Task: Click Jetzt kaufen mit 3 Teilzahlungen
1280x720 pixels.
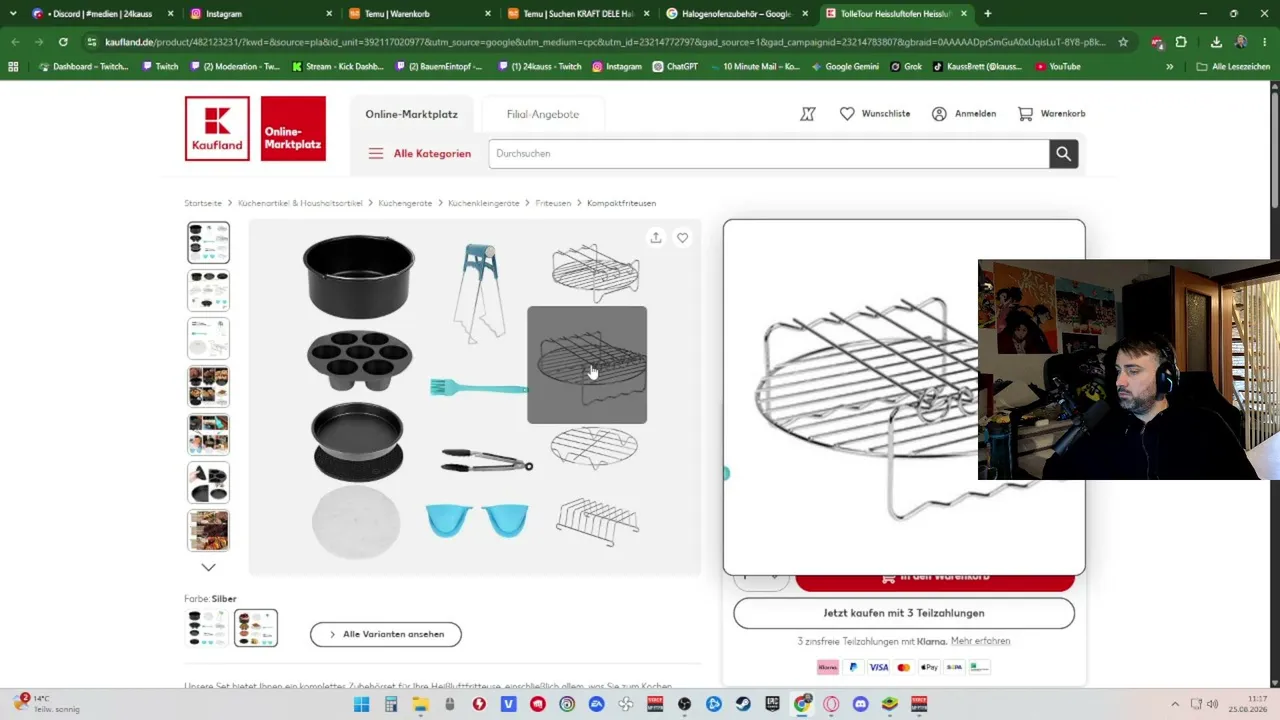Action: (904, 613)
